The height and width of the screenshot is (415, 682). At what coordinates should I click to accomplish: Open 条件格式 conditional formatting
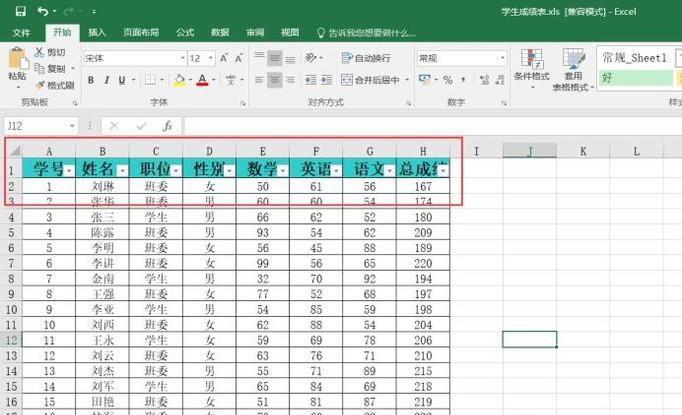532,69
